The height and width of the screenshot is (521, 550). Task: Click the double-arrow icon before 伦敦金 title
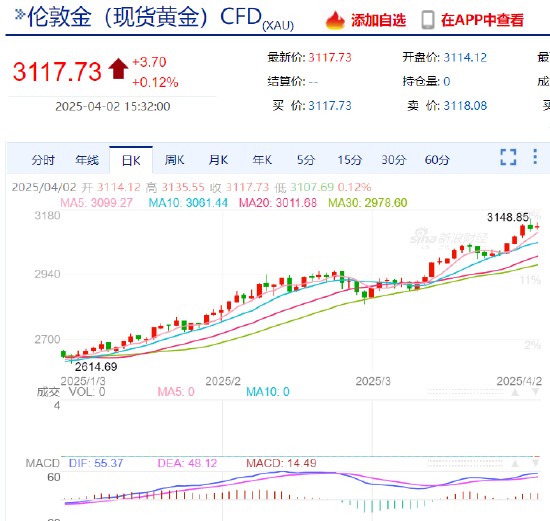click(20, 14)
